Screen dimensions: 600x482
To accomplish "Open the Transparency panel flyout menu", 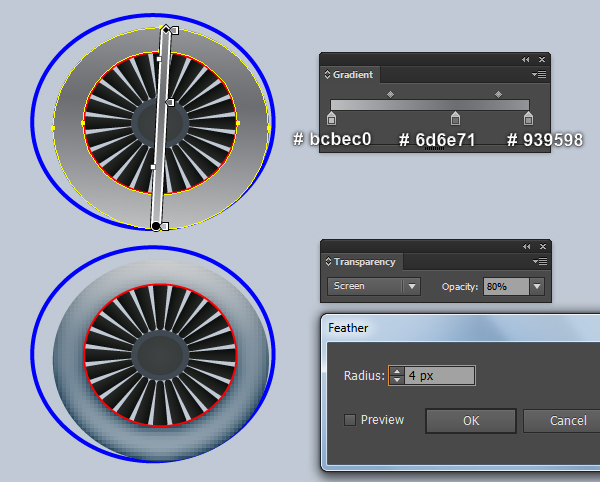I will [x=540, y=261].
